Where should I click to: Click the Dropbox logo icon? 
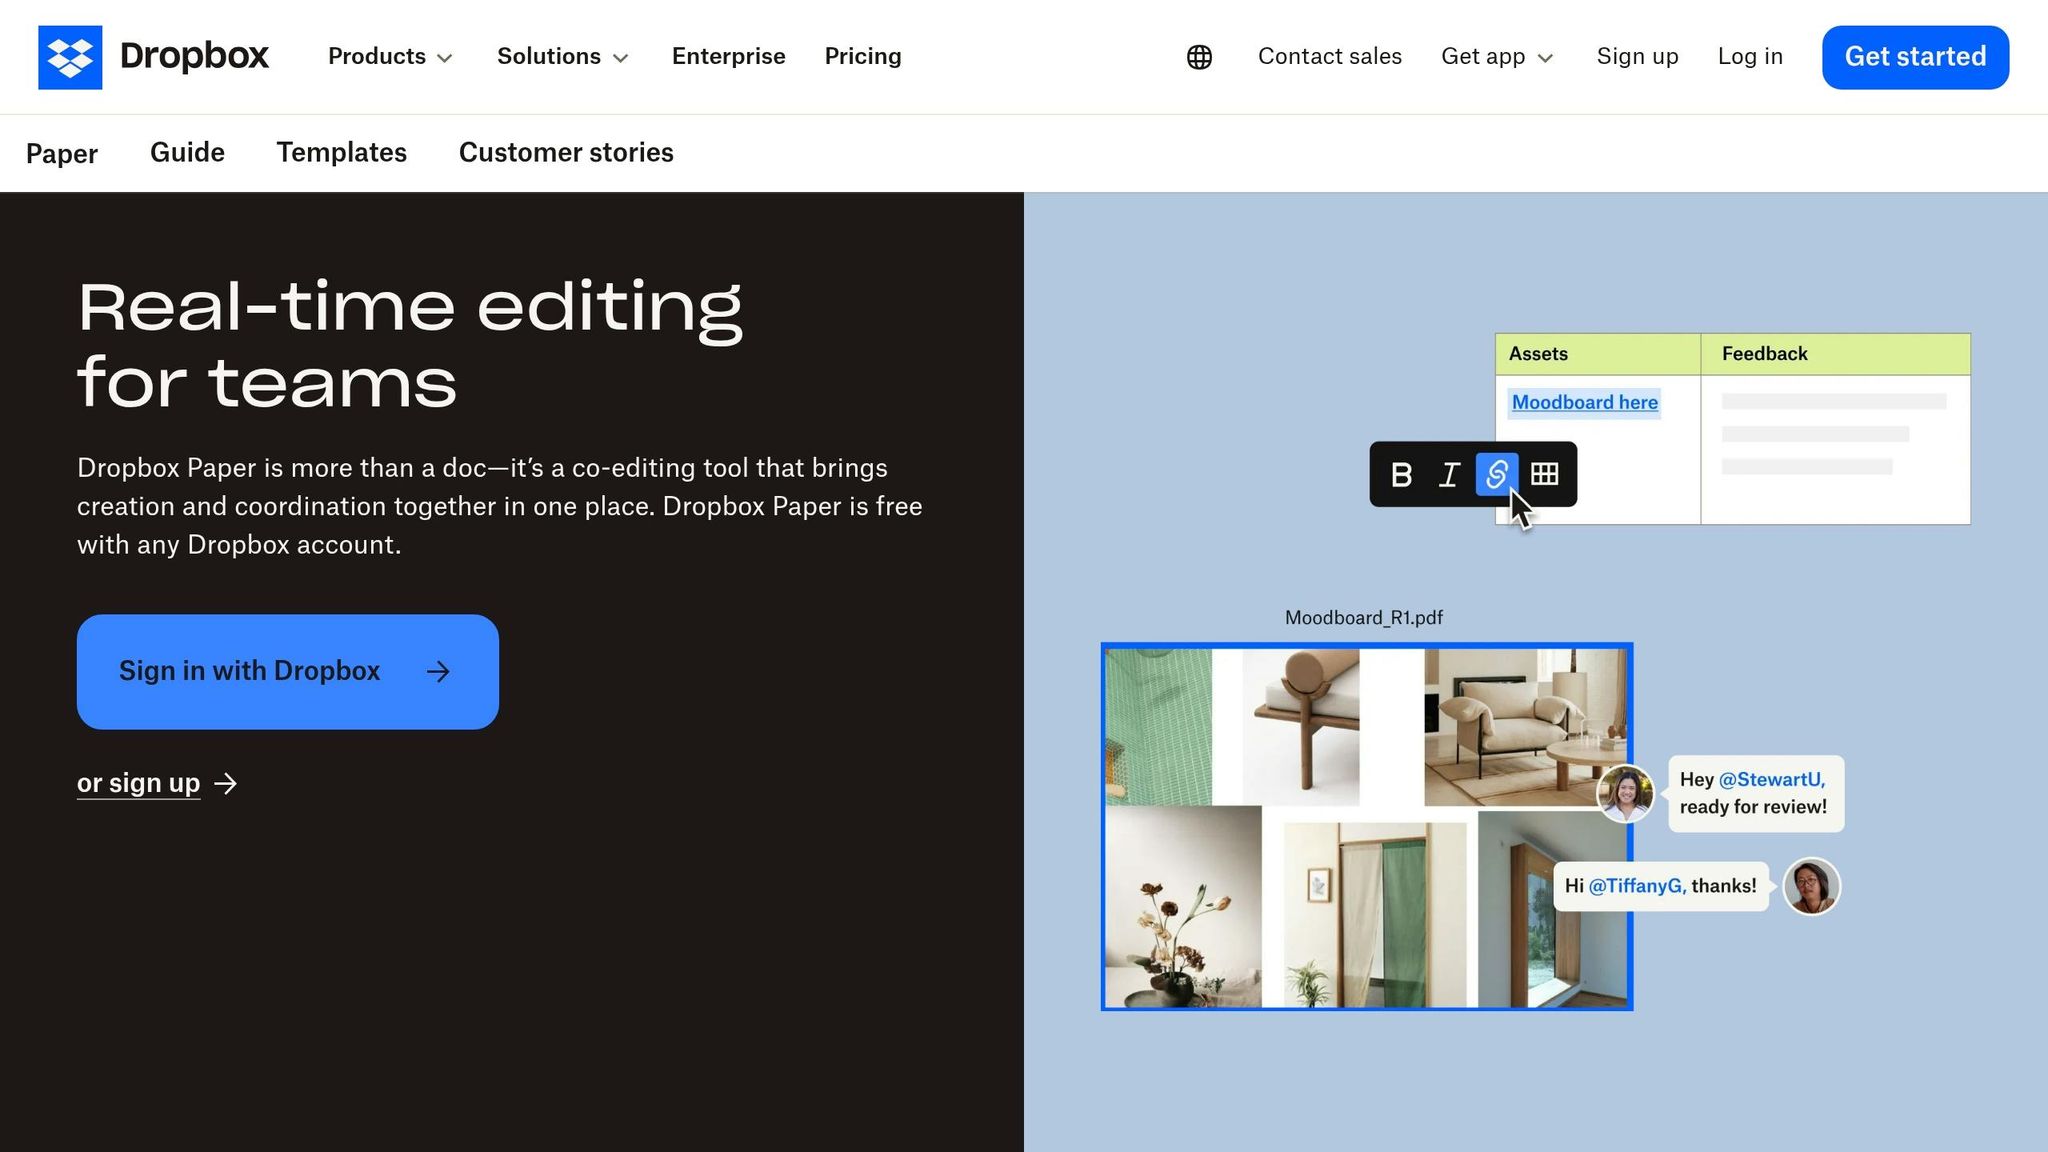pyautogui.click(x=69, y=57)
